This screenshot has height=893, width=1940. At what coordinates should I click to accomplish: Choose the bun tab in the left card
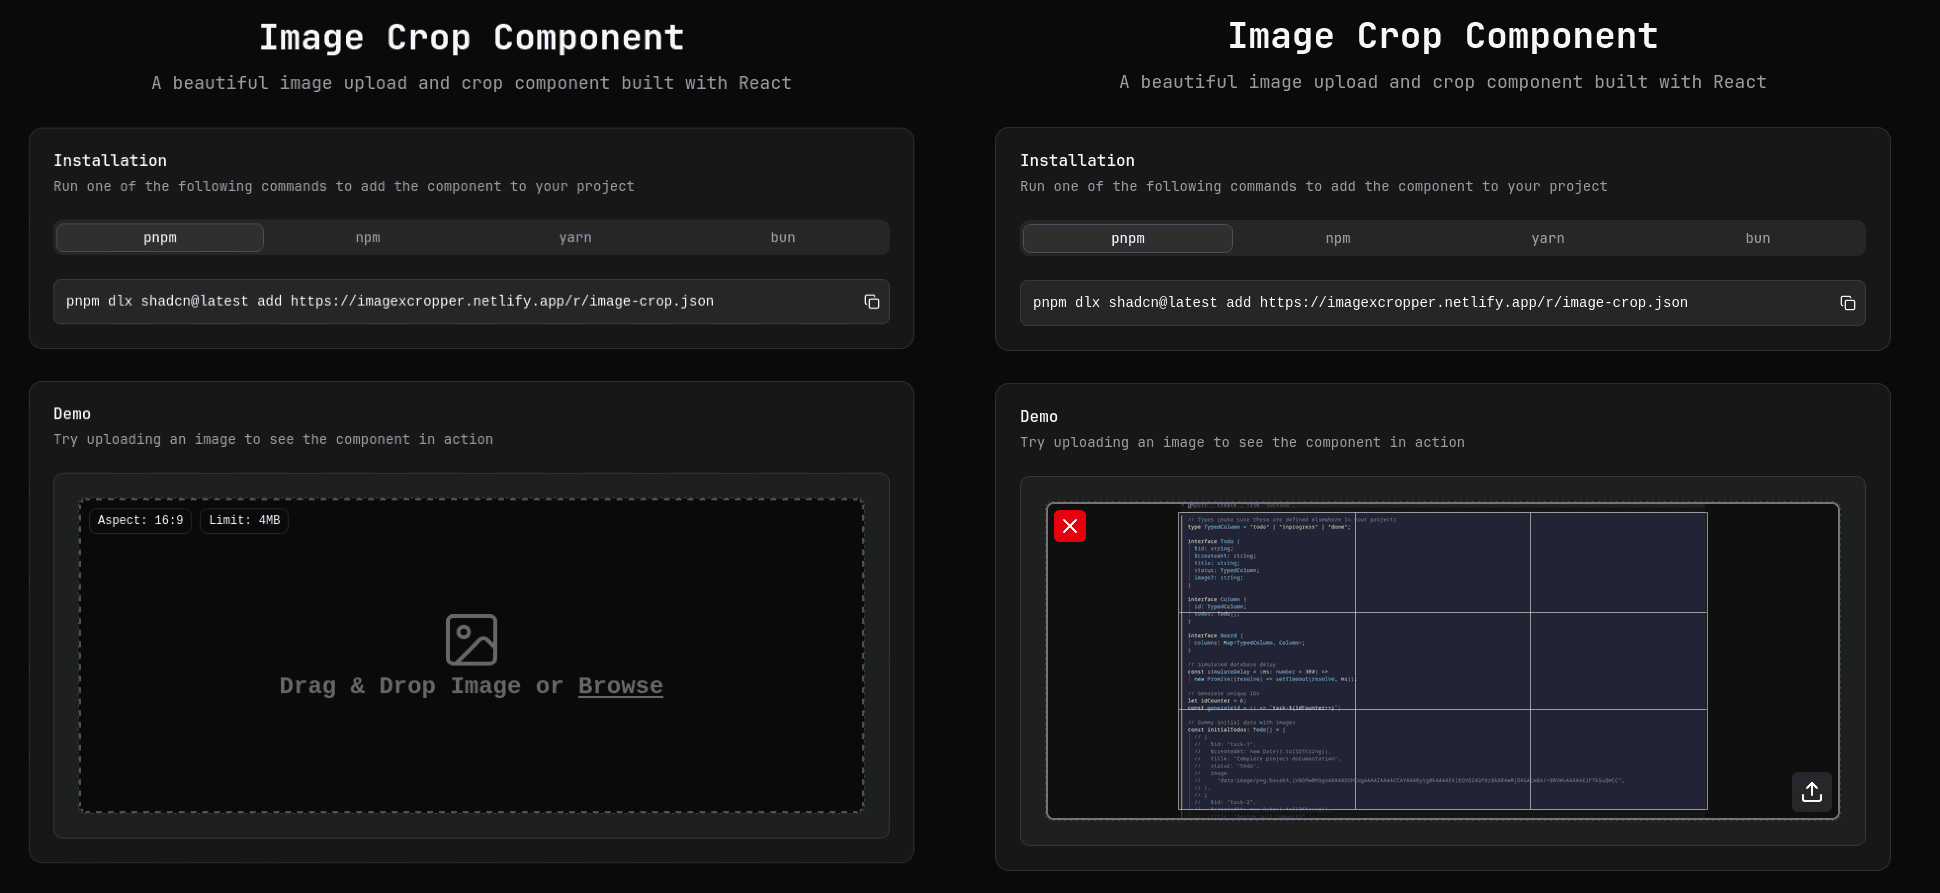(x=783, y=238)
